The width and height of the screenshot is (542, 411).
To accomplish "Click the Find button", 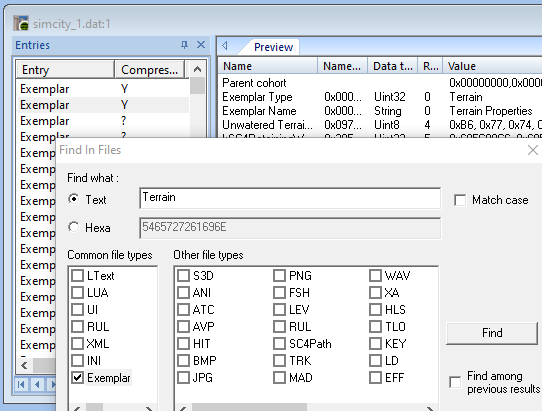I will coord(492,333).
